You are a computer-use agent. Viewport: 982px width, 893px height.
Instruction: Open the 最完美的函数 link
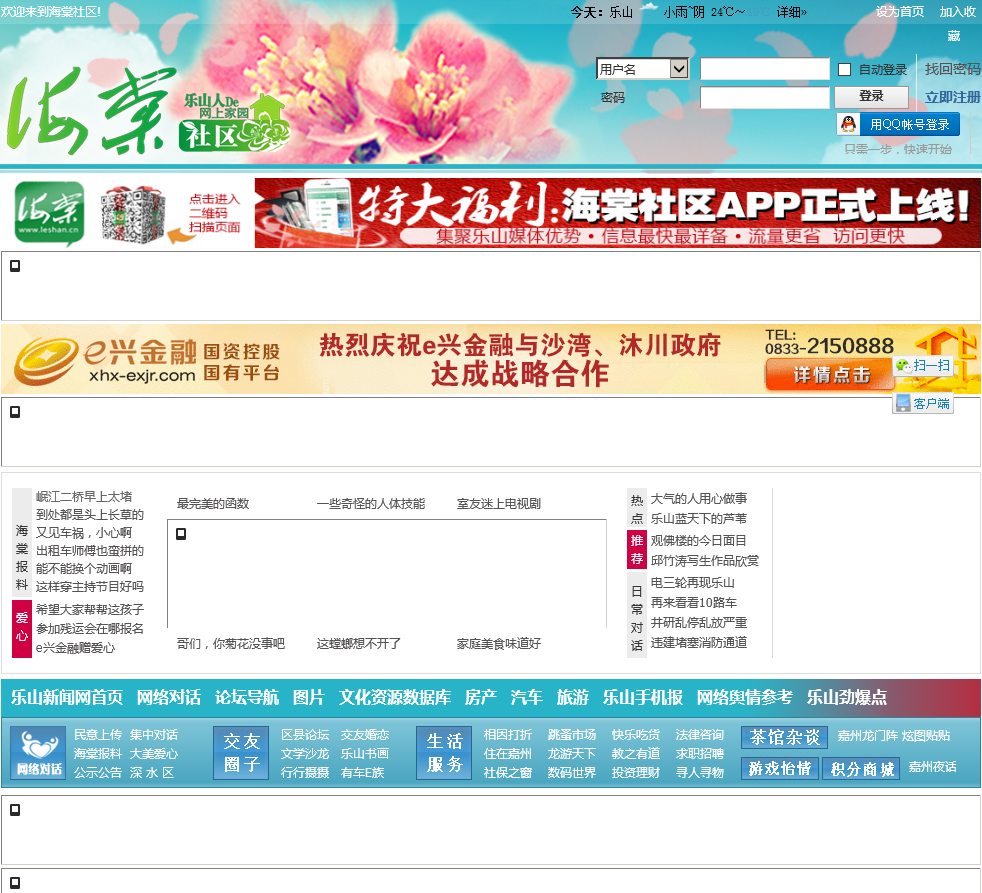pos(213,503)
